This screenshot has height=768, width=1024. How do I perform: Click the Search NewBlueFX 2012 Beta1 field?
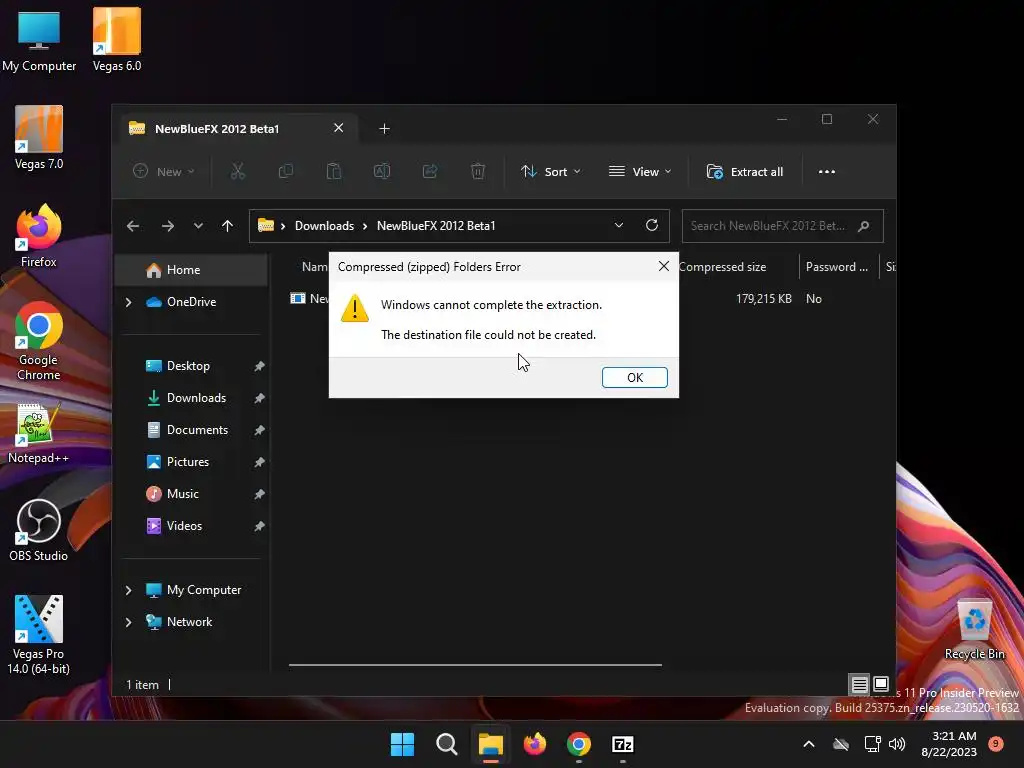[782, 226]
